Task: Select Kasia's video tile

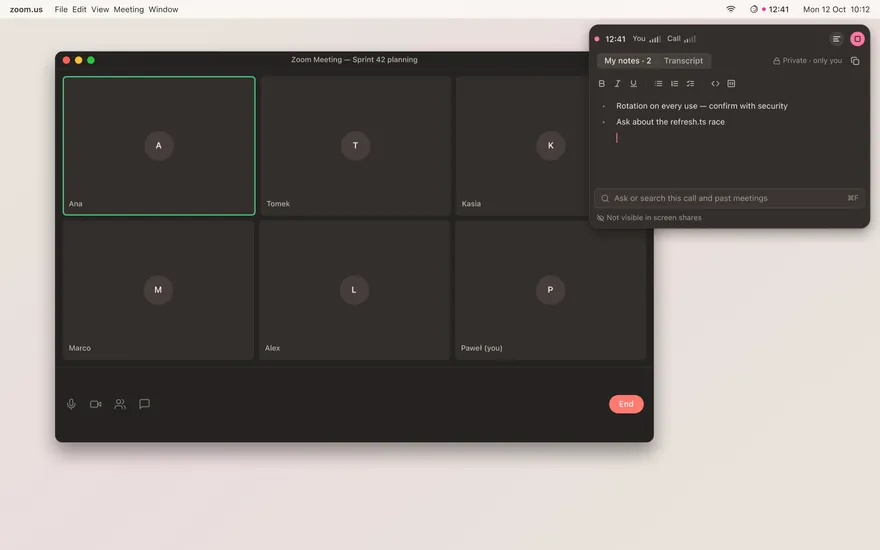Action: (x=522, y=146)
